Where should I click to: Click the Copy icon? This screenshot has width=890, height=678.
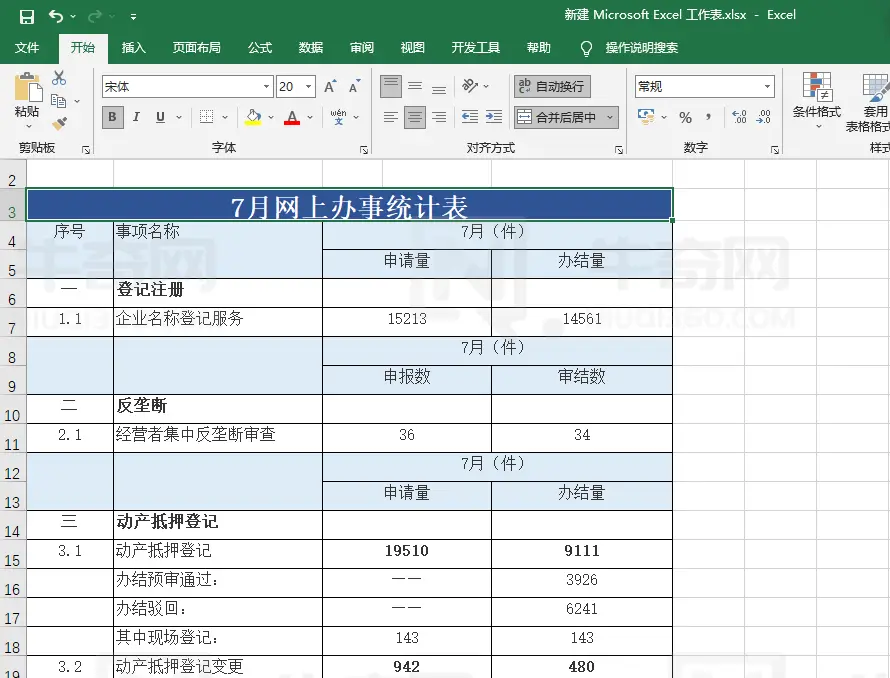pyautogui.click(x=58, y=101)
